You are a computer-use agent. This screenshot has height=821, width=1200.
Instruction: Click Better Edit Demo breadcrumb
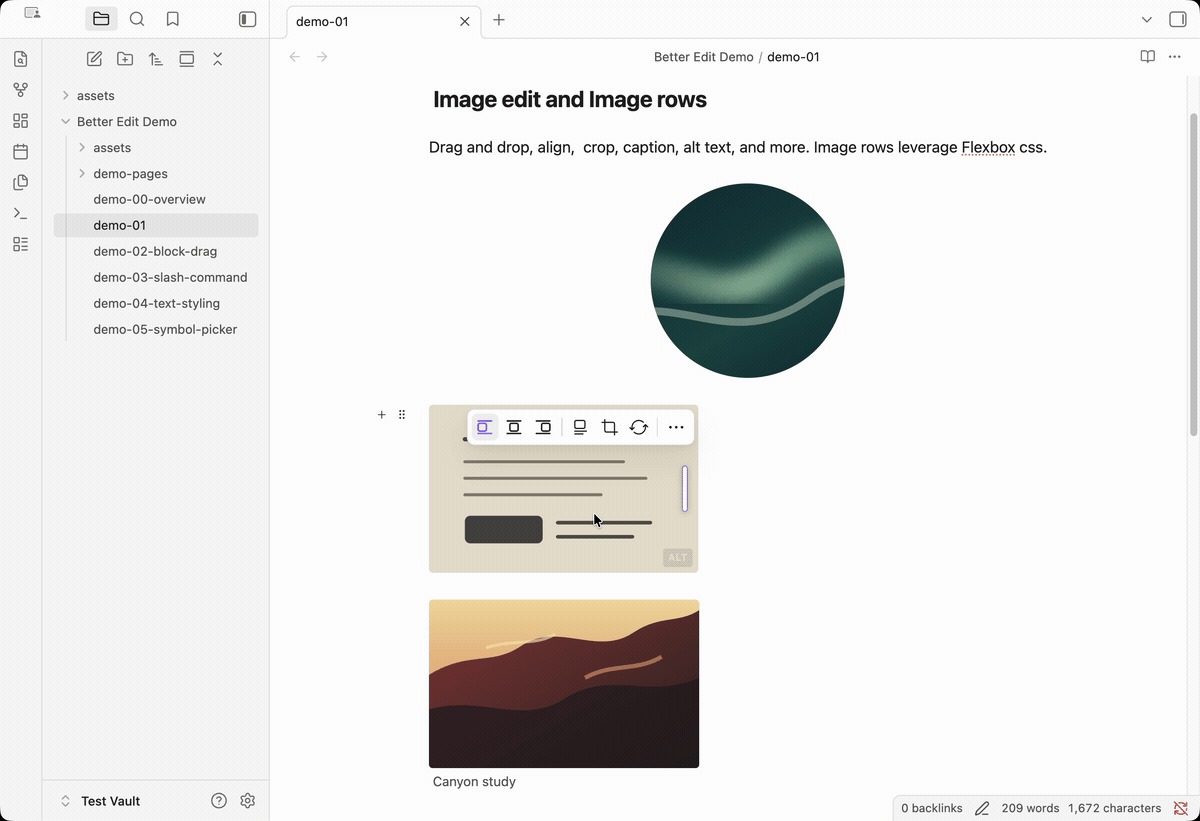(x=704, y=57)
